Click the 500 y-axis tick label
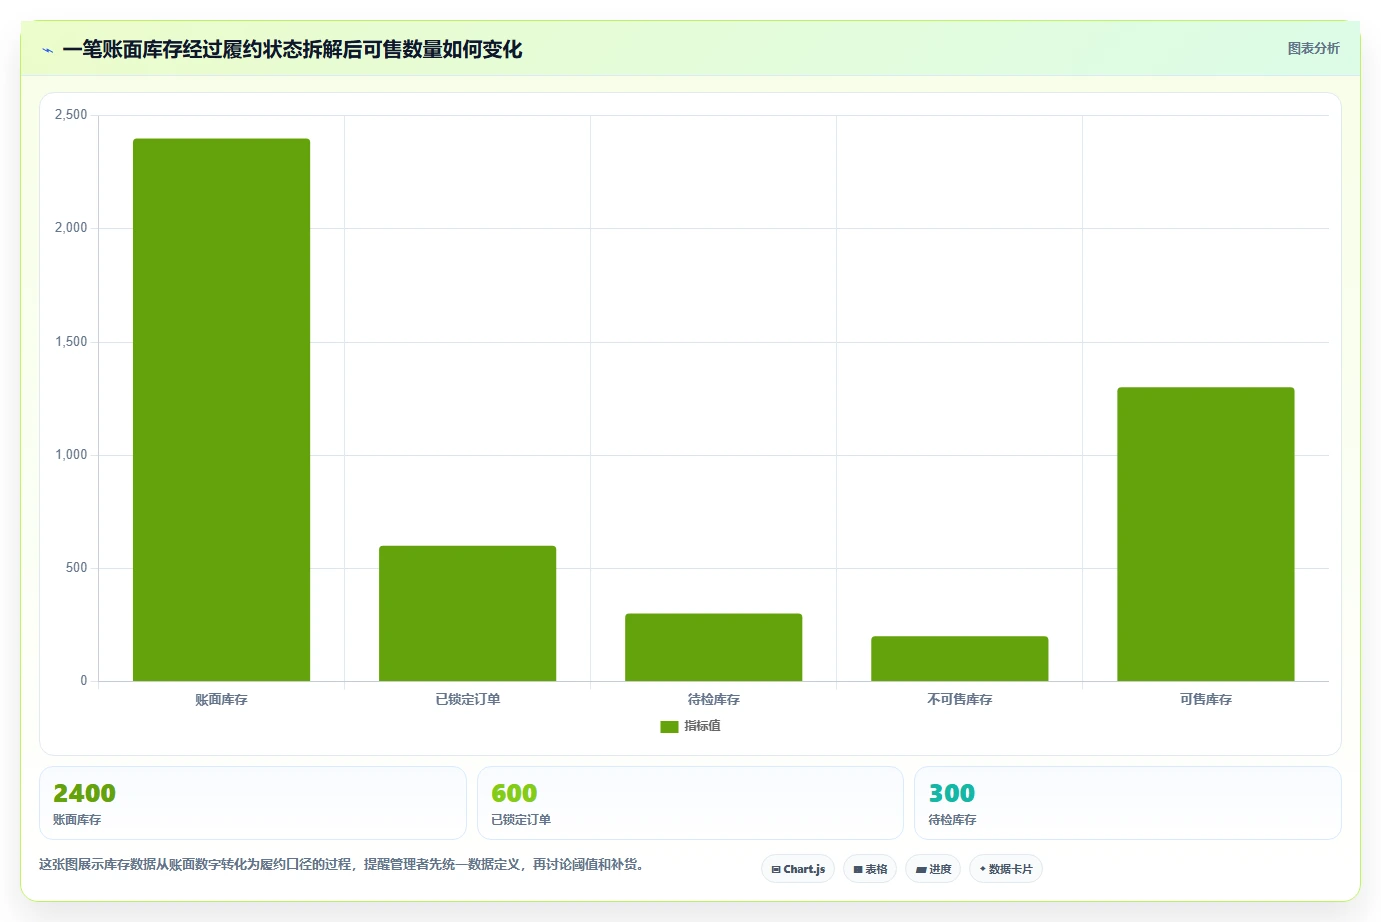1381x922 pixels. 77,568
